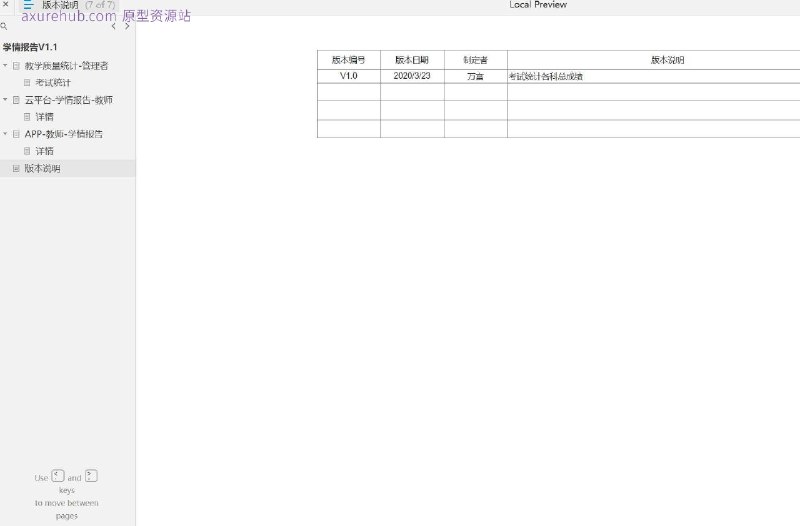Click the Local Preview title text
Screen dimensions: 800x526
538,5
